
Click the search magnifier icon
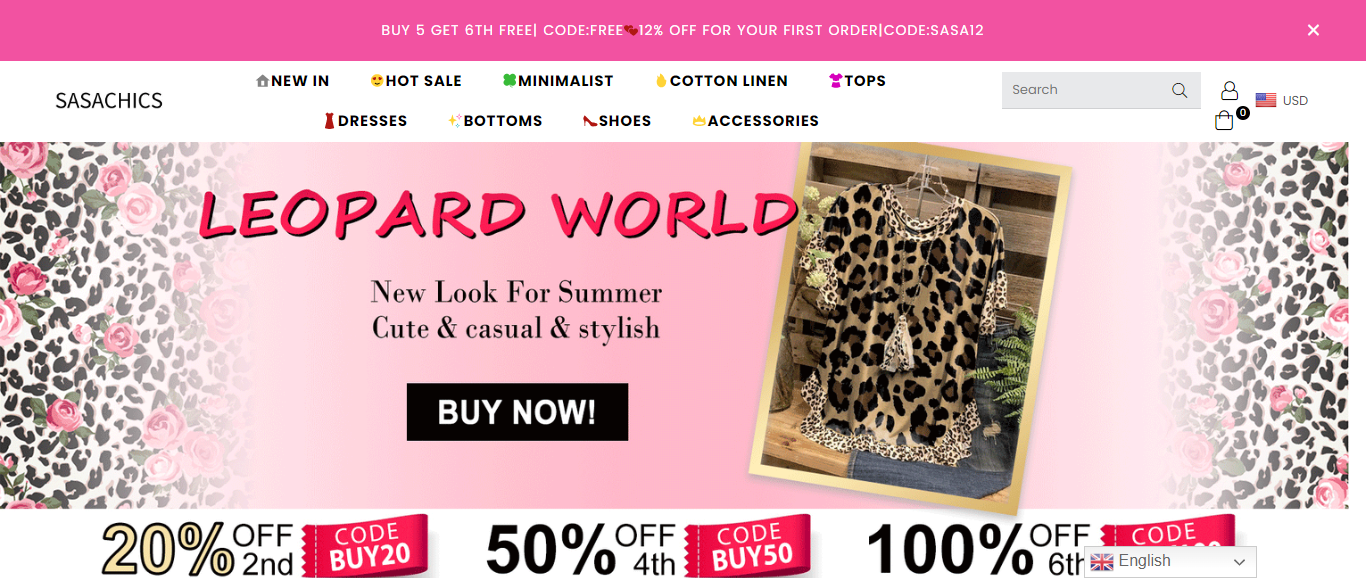(1180, 90)
